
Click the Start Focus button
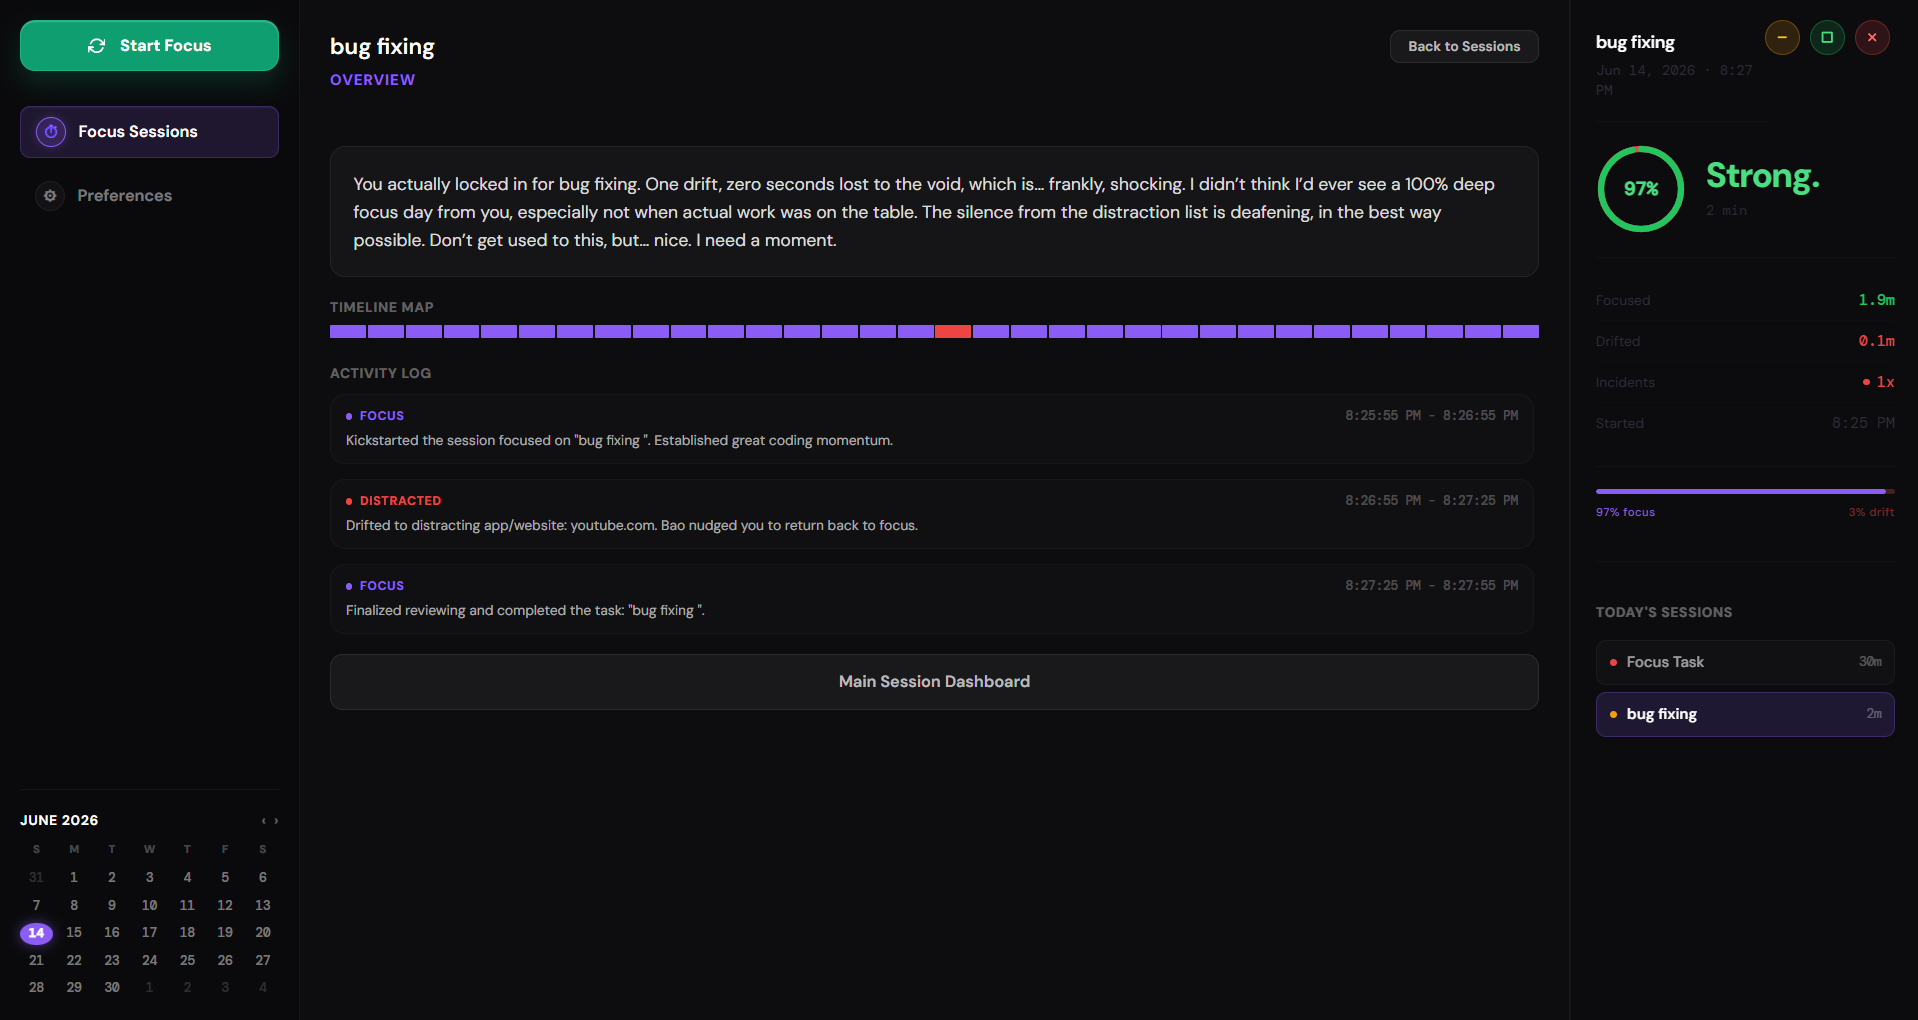point(149,46)
